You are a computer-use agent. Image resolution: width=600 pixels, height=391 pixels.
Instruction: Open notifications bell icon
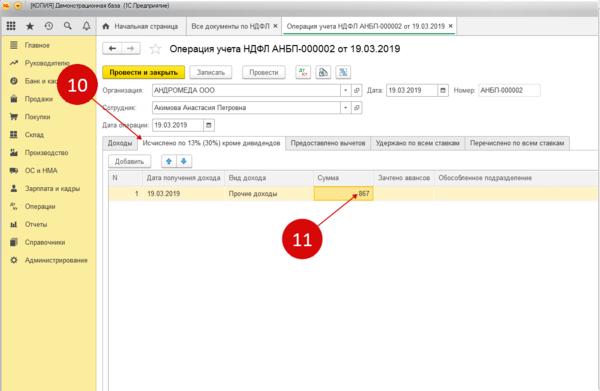pyautogui.click(x=86, y=26)
